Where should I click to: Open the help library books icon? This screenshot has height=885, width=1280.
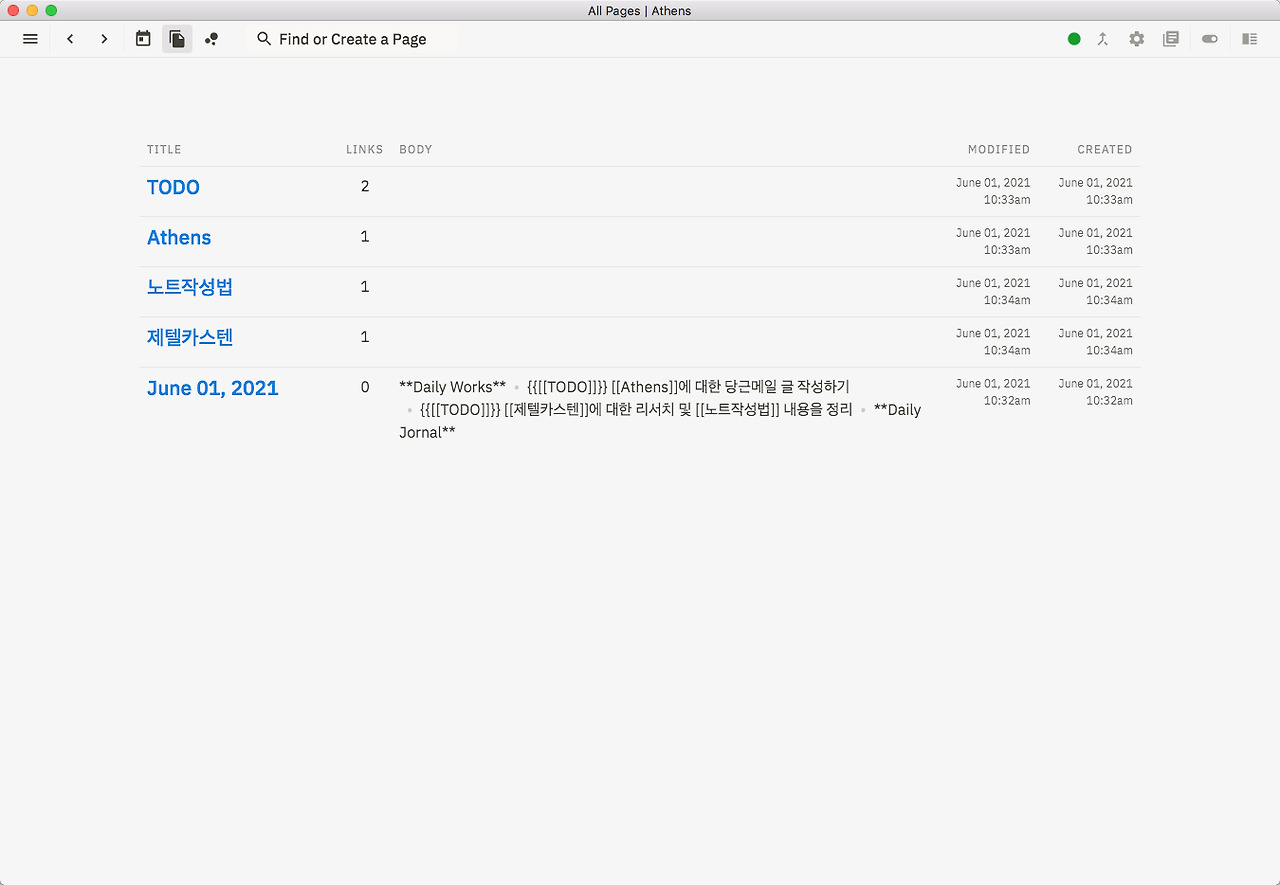[x=1171, y=39]
